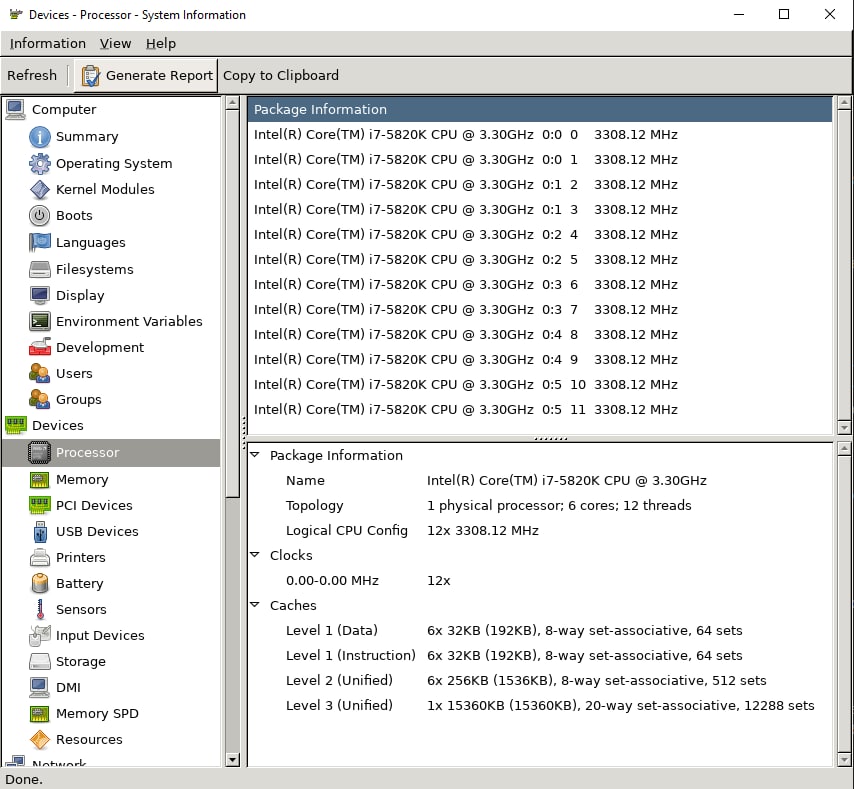Click the Generate Report button label
Viewport: 854px width, 789px height.
[159, 76]
